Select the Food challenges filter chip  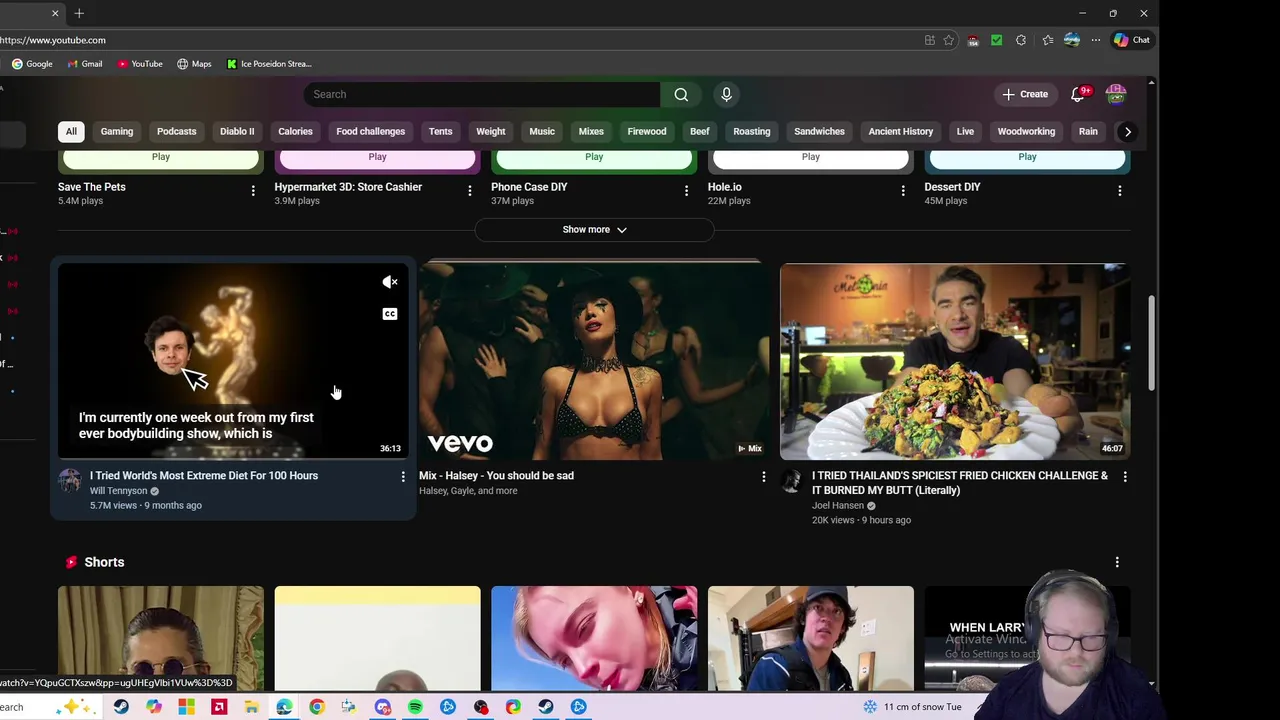370,131
